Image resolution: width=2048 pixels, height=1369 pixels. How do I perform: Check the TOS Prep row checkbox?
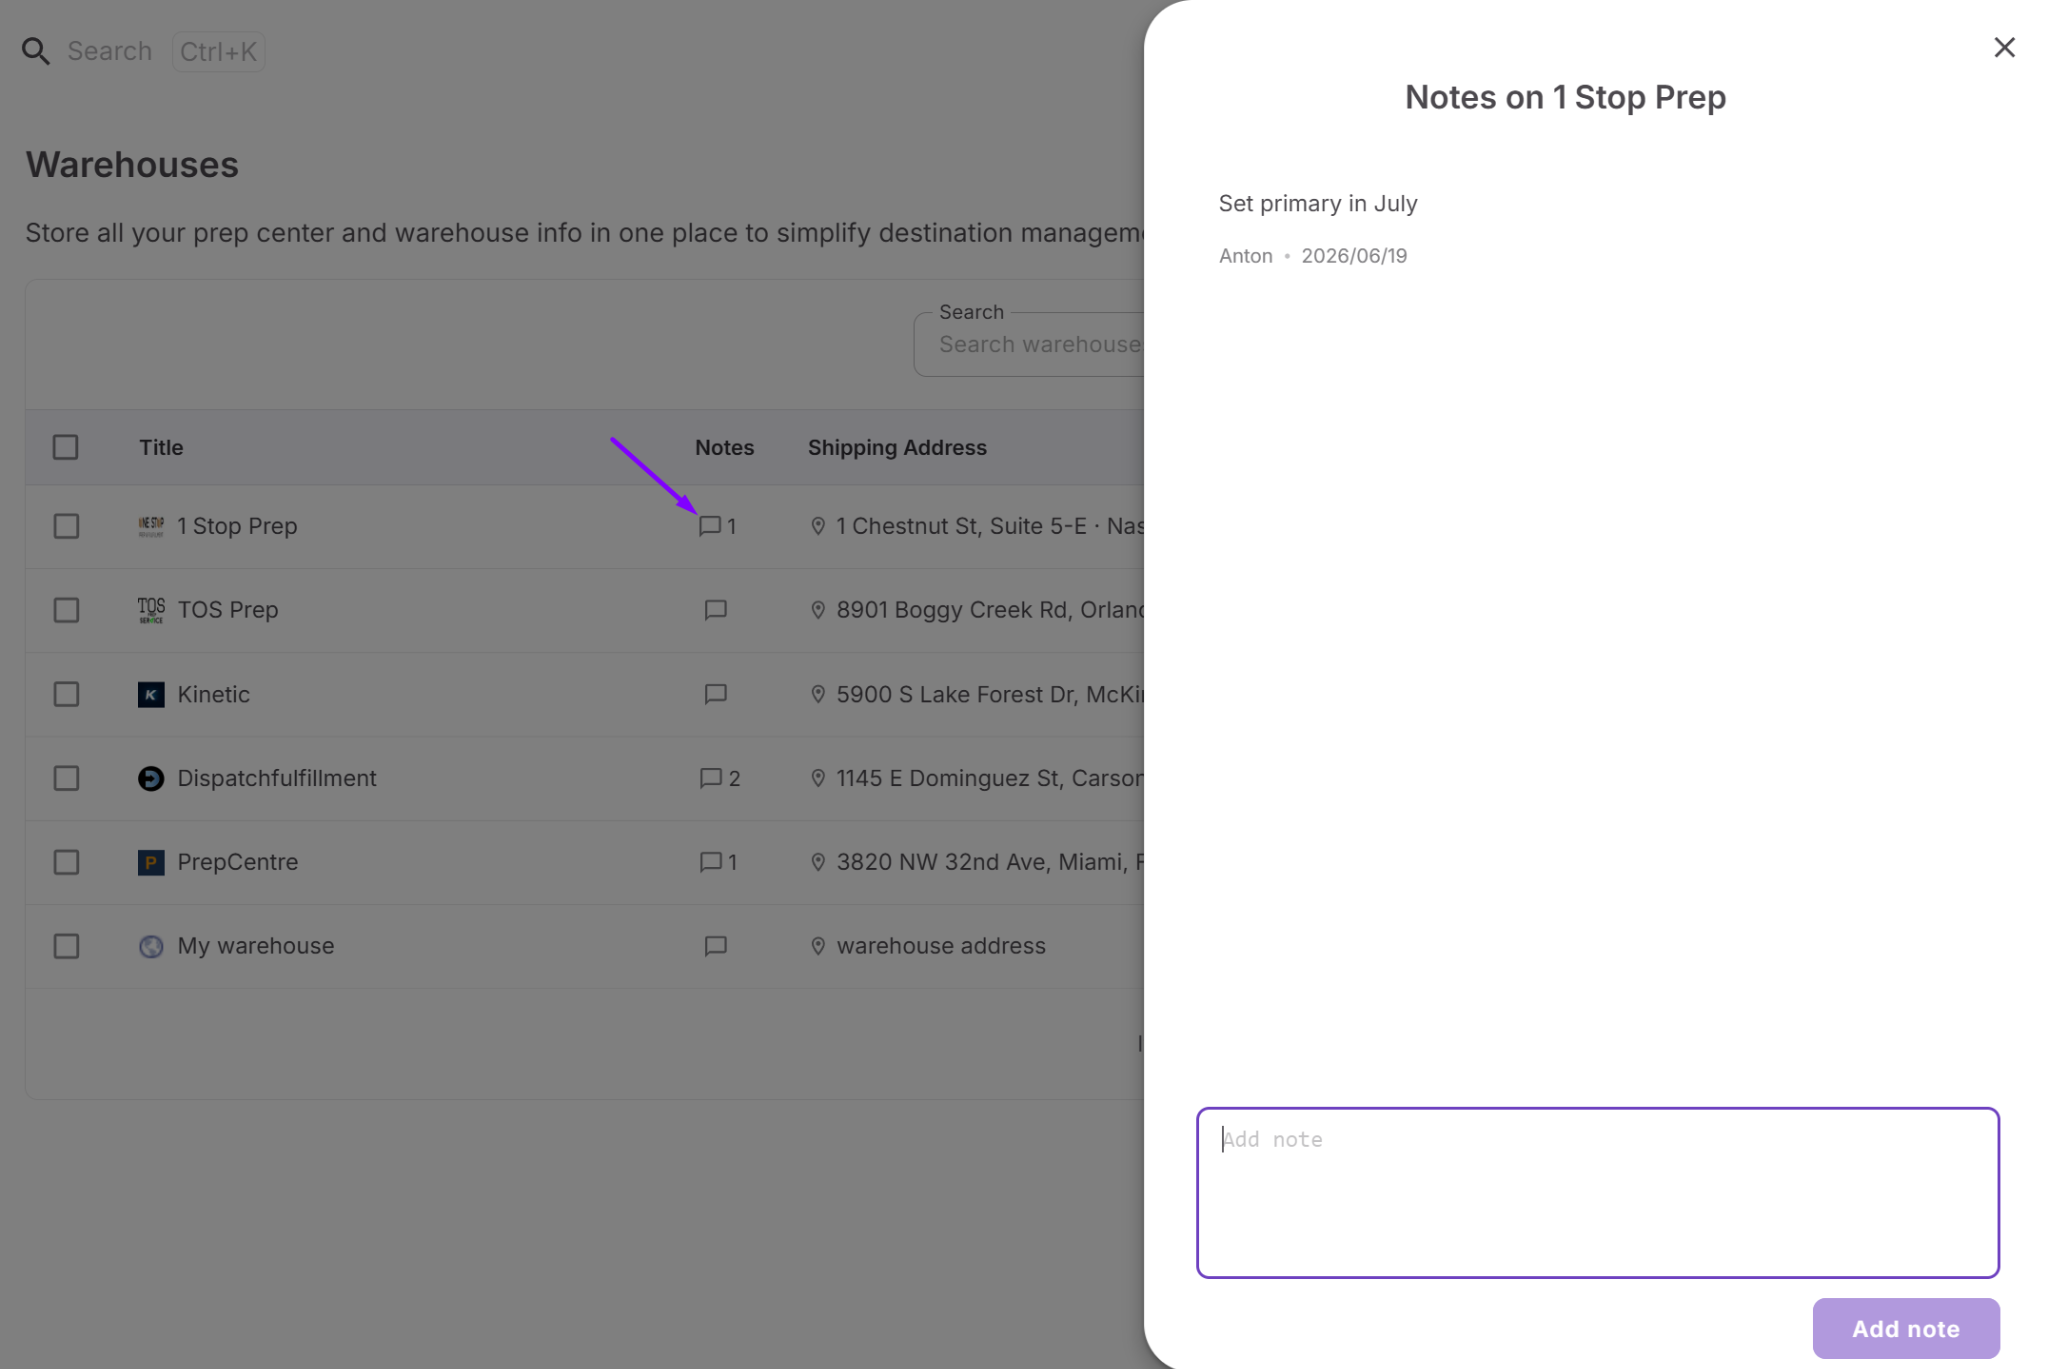point(66,610)
